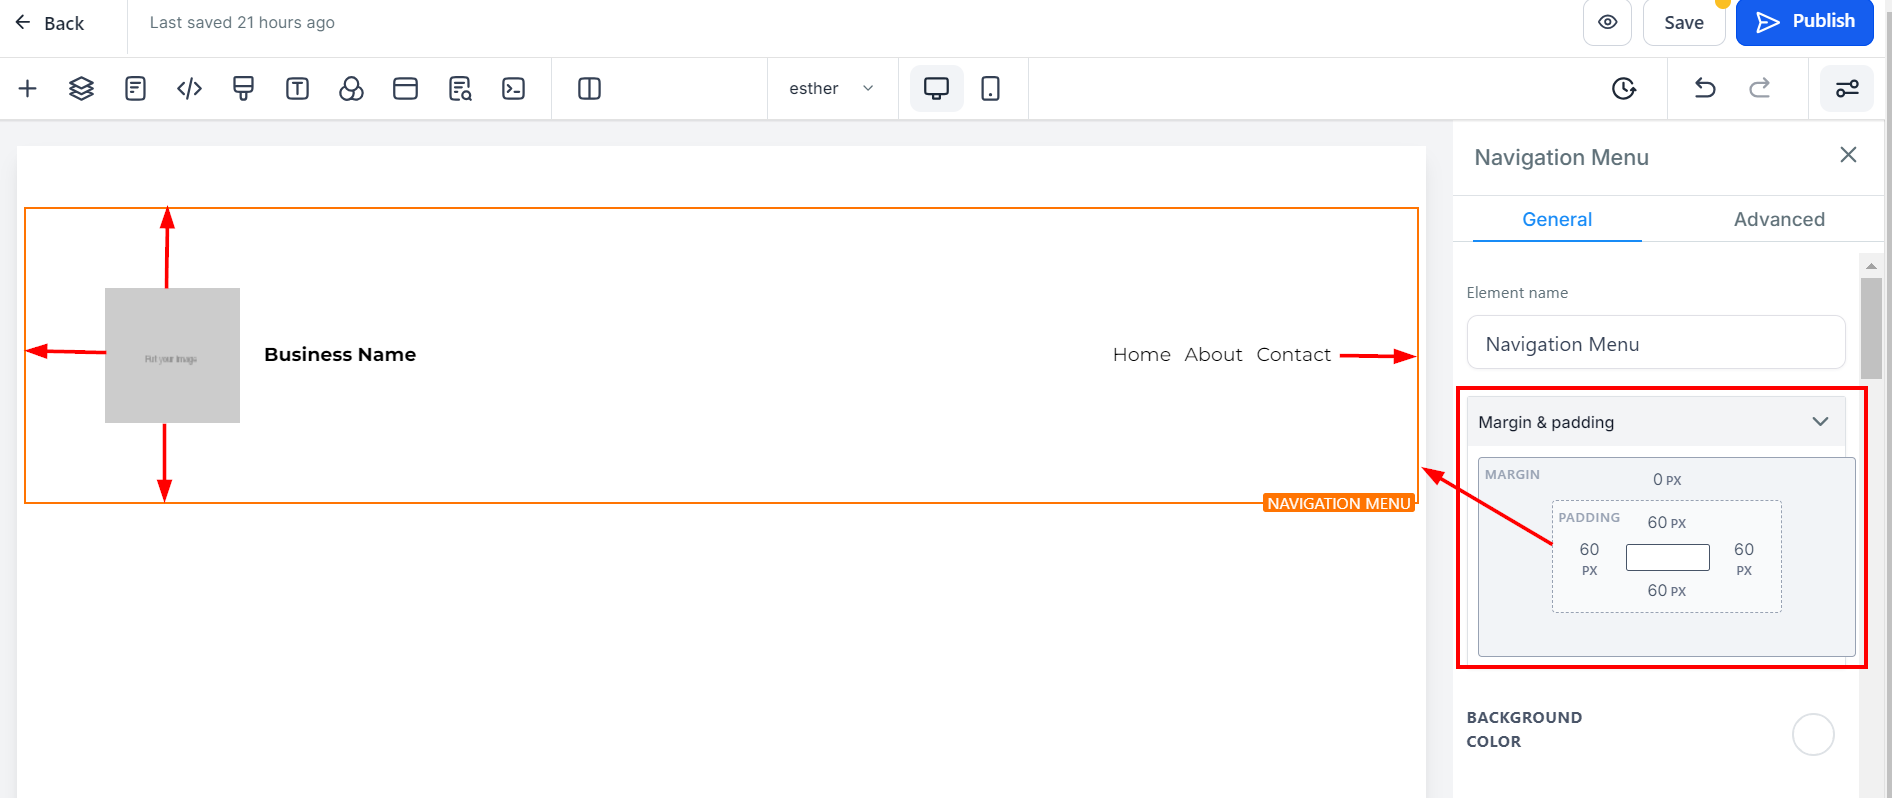The height and width of the screenshot is (798, 1892).
Task: Click the add element plus icon
Action: pos(28,89)
